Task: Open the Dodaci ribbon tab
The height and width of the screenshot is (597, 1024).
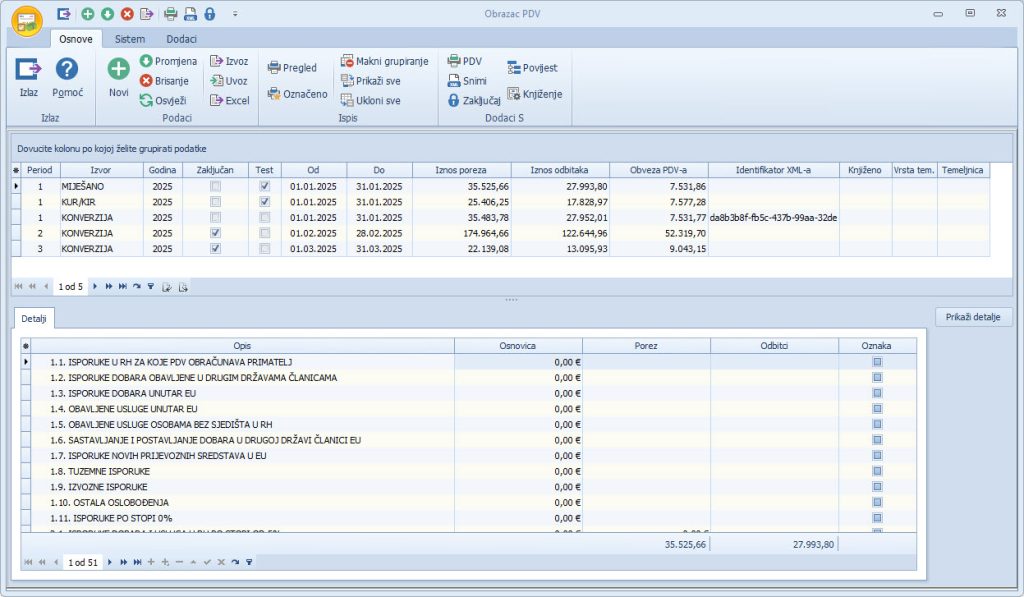Action: click(x=181, y=39)
